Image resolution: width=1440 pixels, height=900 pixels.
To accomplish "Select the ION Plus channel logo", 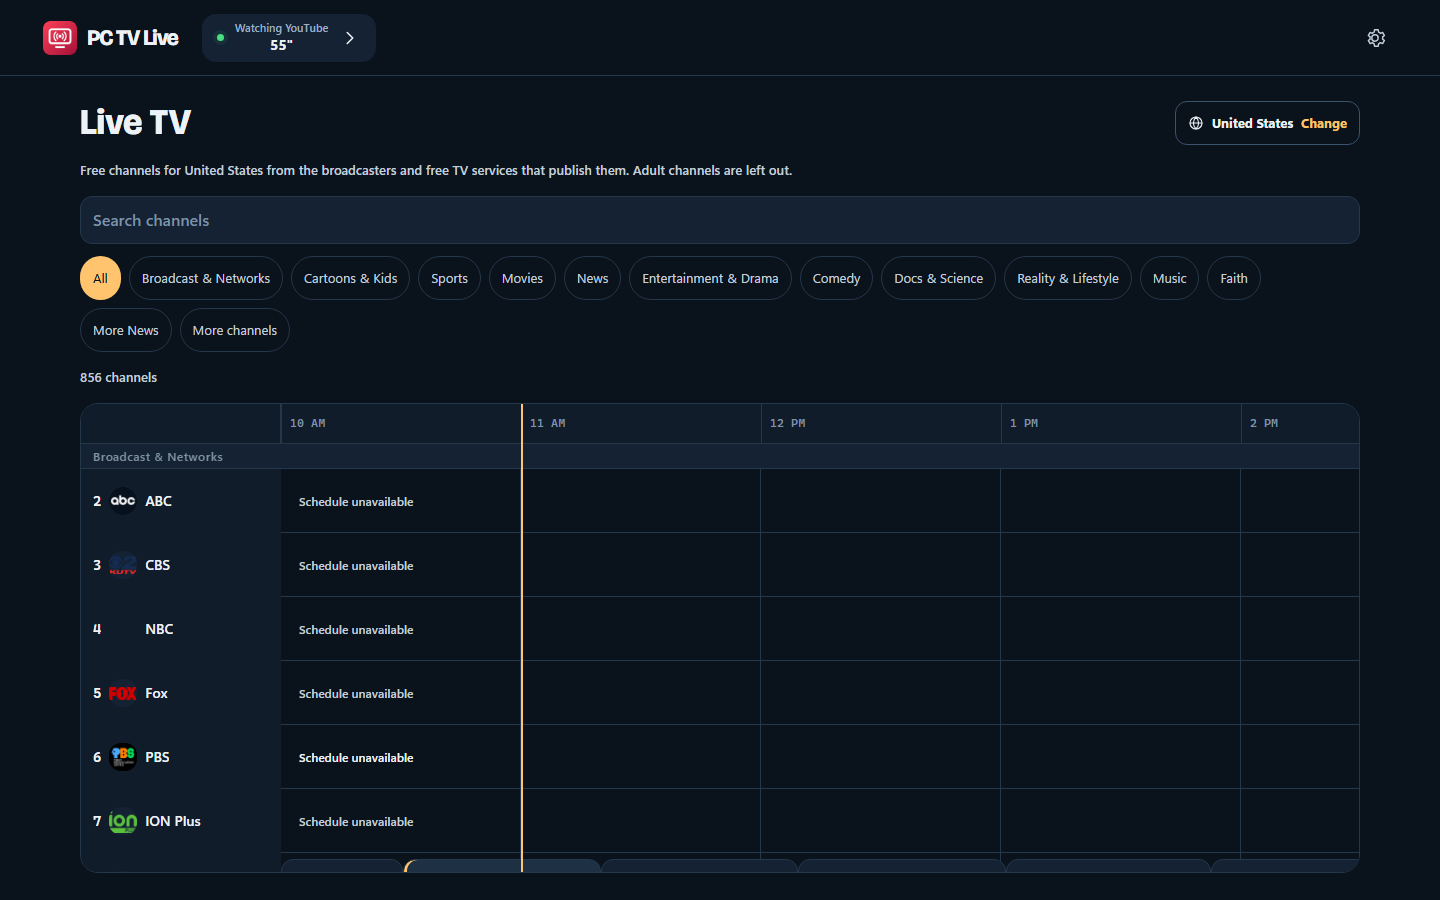I will point(123,821).
